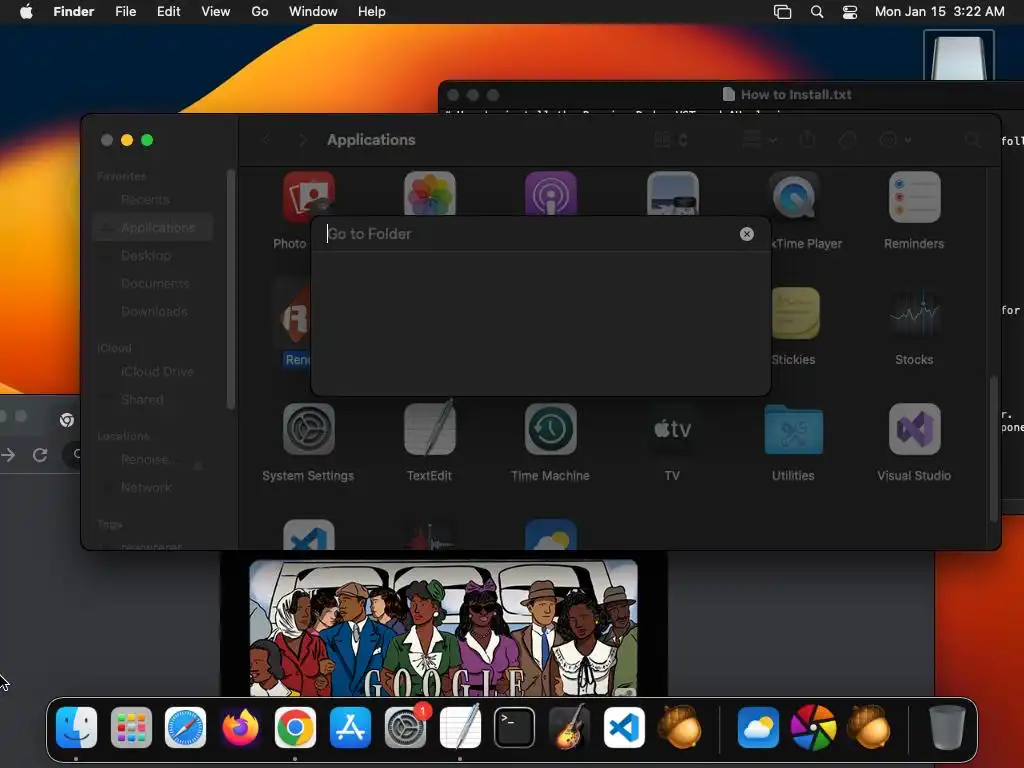
Task: Open the Visual Studio app icon
Action: click(x=914, y=429)
